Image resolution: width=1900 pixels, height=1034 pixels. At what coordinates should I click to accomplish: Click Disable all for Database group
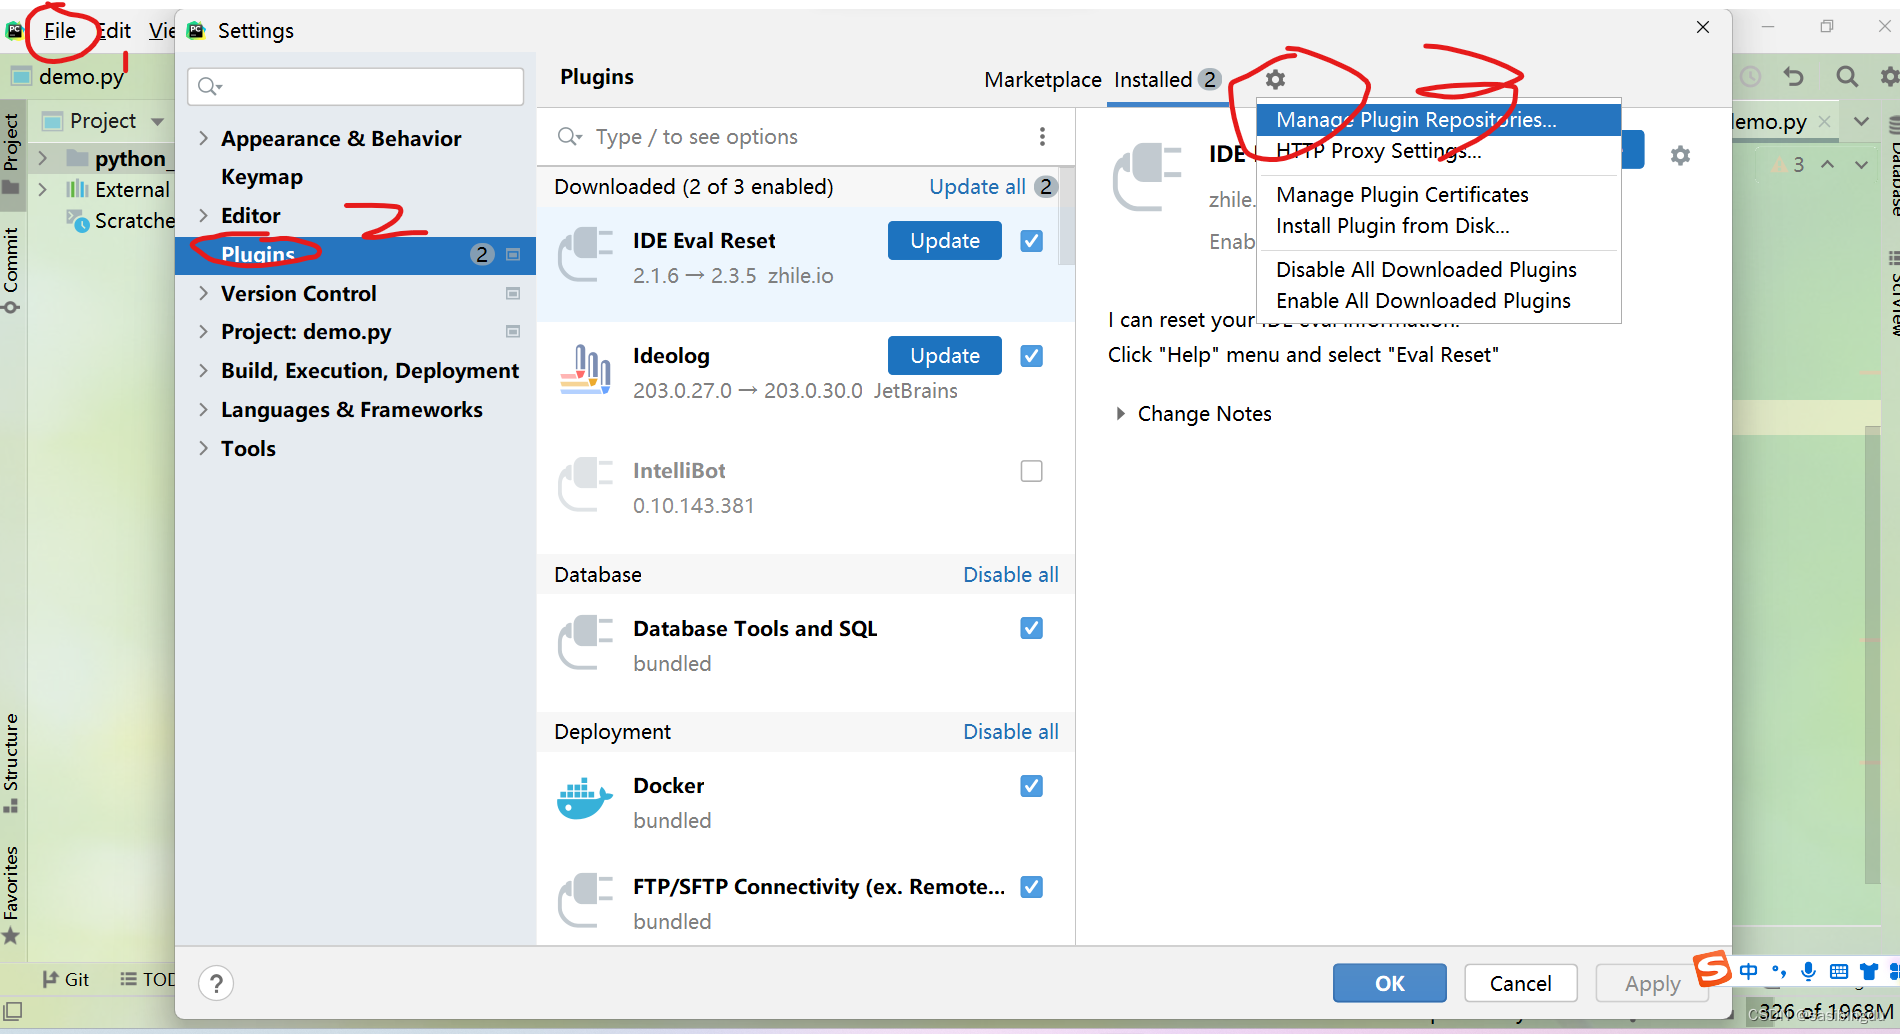pyautogui.click(x=1010, y=575)
